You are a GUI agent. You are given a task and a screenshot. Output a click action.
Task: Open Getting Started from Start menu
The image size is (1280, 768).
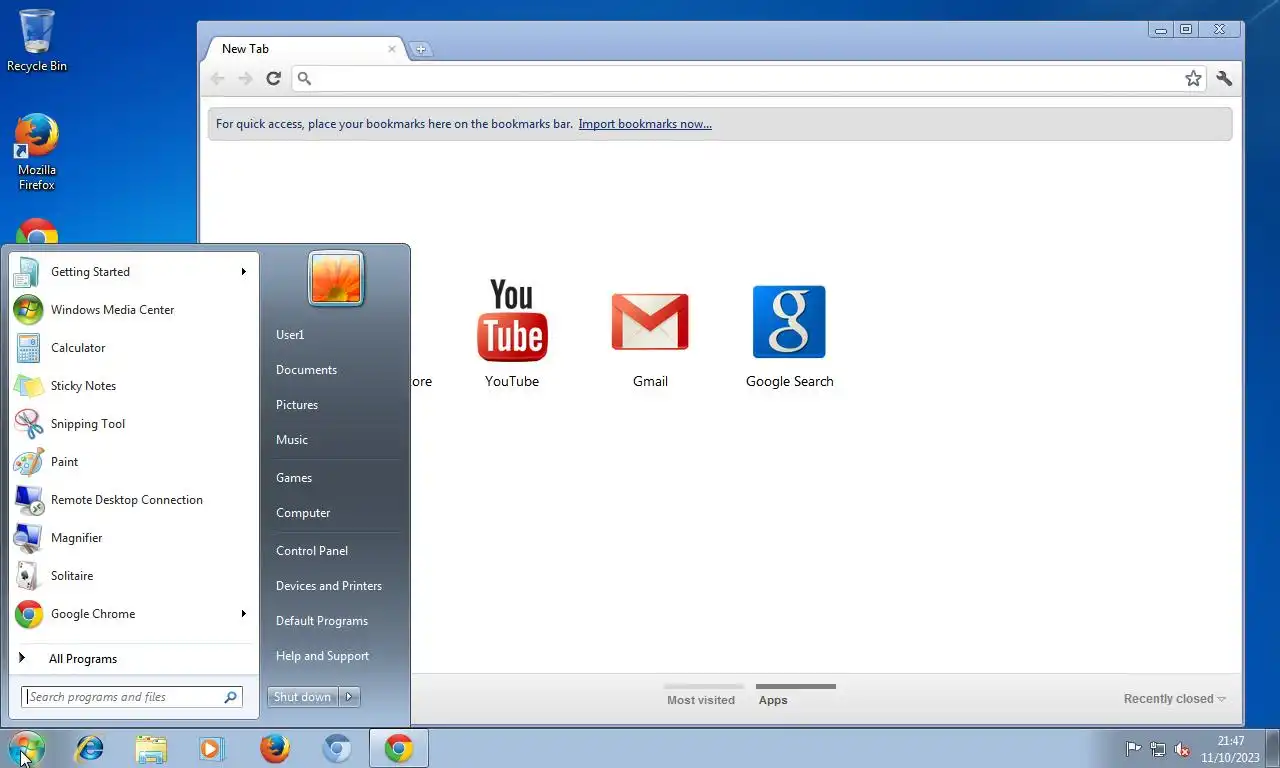[133, 272]
